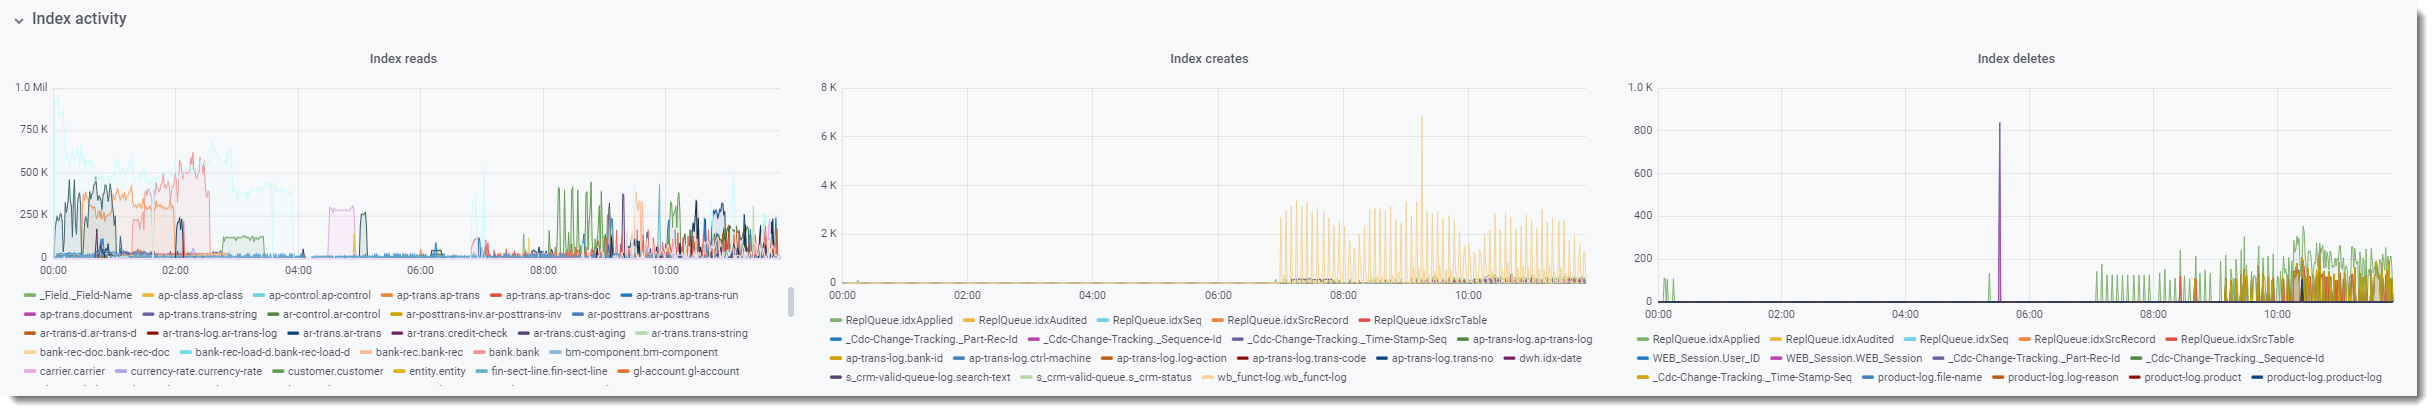Click the _Field._Field-Name legend color swatch
2435x414 pixels.
30,296
